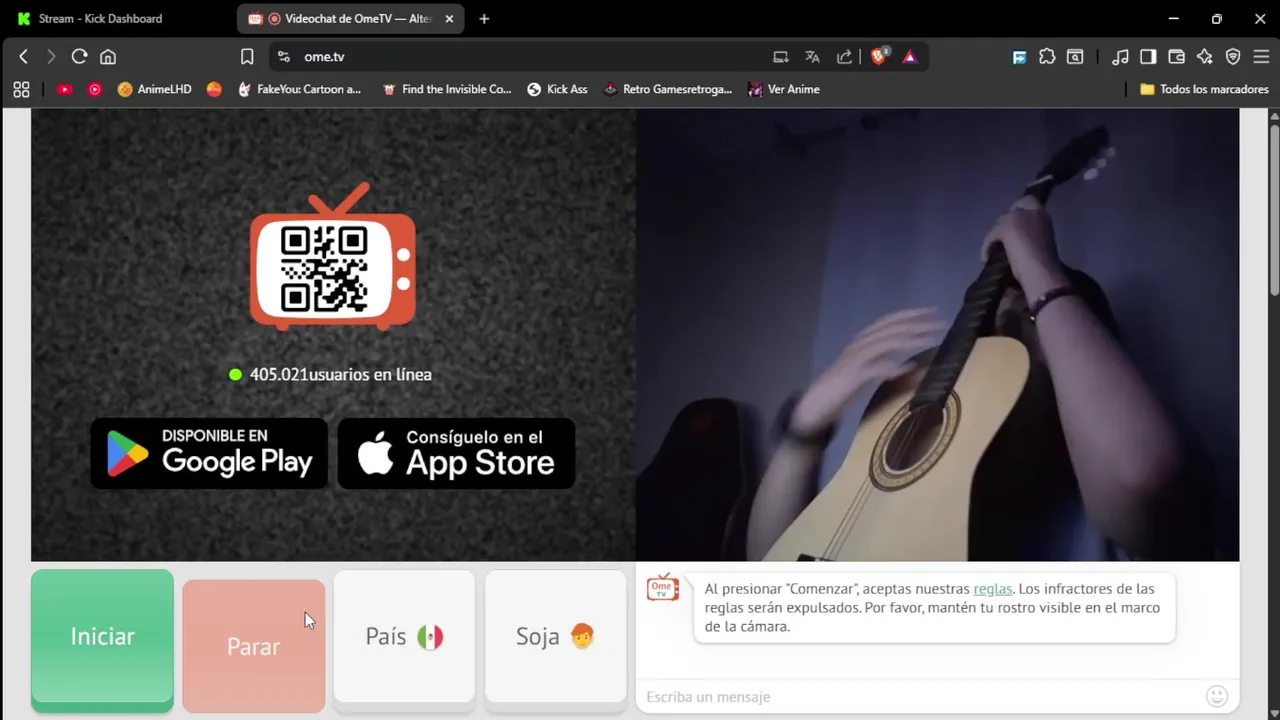
Task: Minimize the browser window
Action: click(1173, 19)
